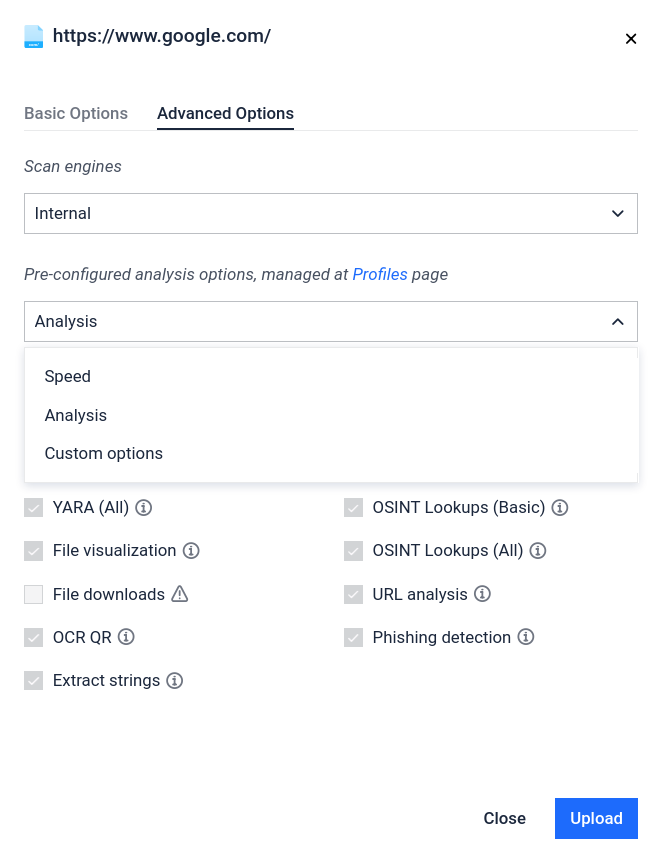The height and width of the screenshot is (853, 662).
Task: Click the Upload button
Action: tap(596, 818)
